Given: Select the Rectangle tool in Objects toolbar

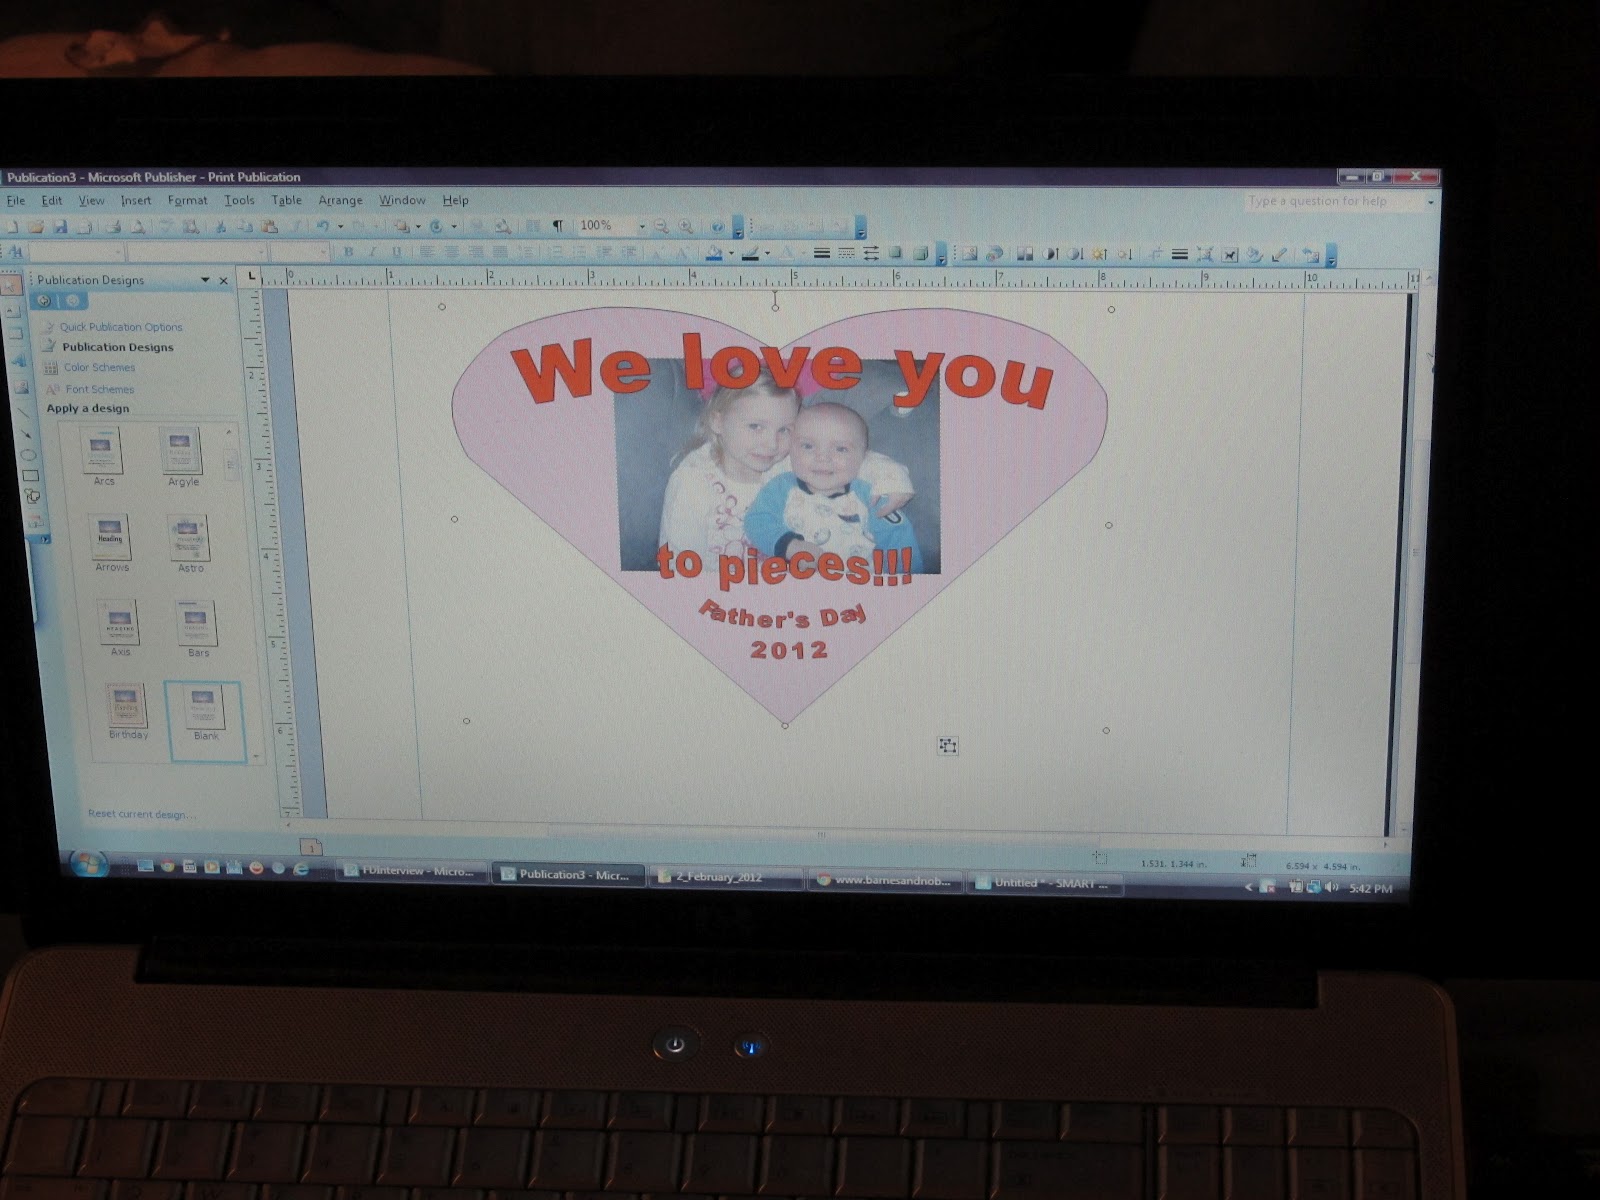Looking at the screenshot, I should [30, 476].
